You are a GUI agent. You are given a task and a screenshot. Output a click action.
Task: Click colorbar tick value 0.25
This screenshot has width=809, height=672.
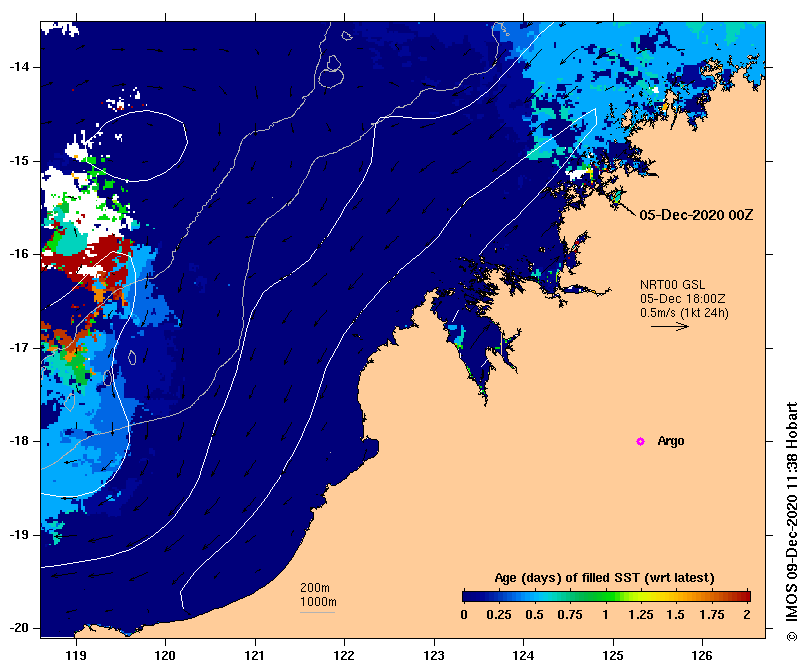(x=498, y=615)
